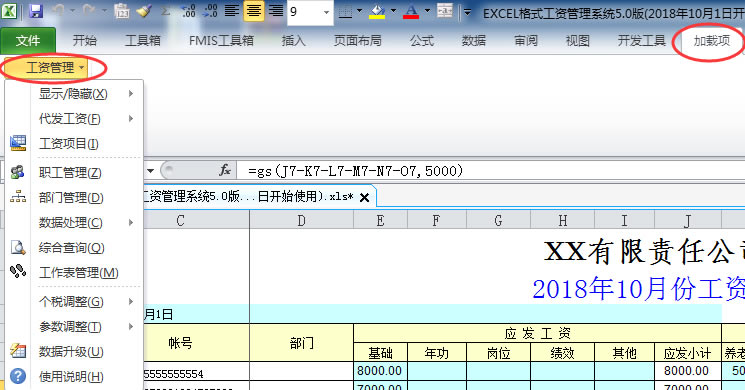Switch to the 审阅 tab
Screen dimensions: 745x390
(525, 41)
